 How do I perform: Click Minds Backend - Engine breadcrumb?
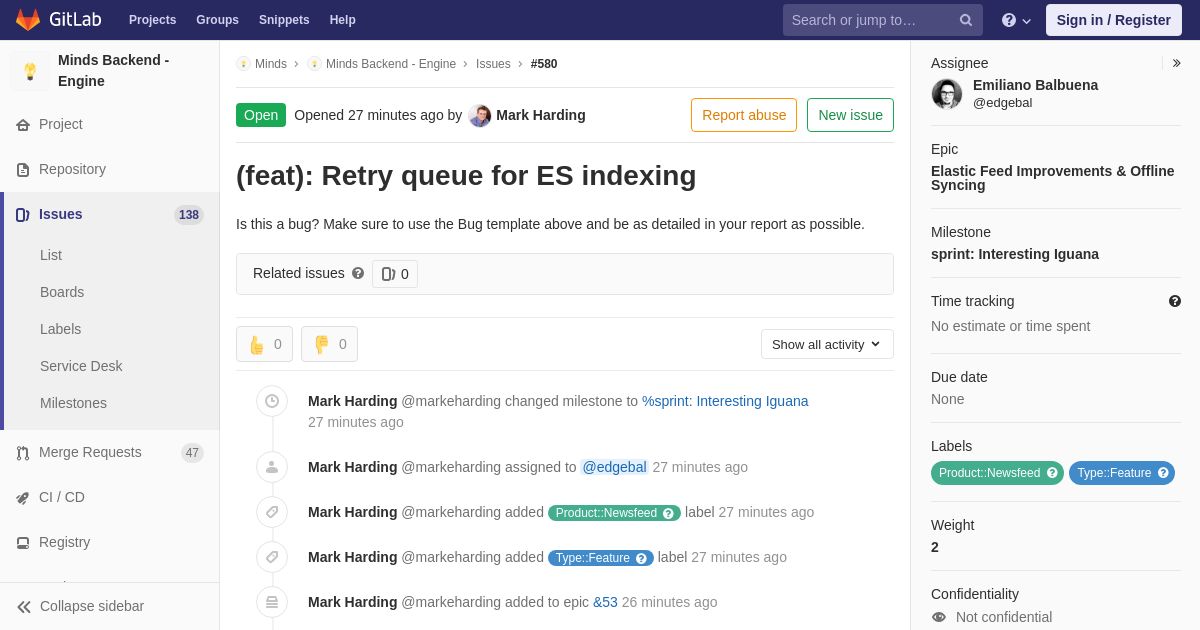click(x=391, y=64)
